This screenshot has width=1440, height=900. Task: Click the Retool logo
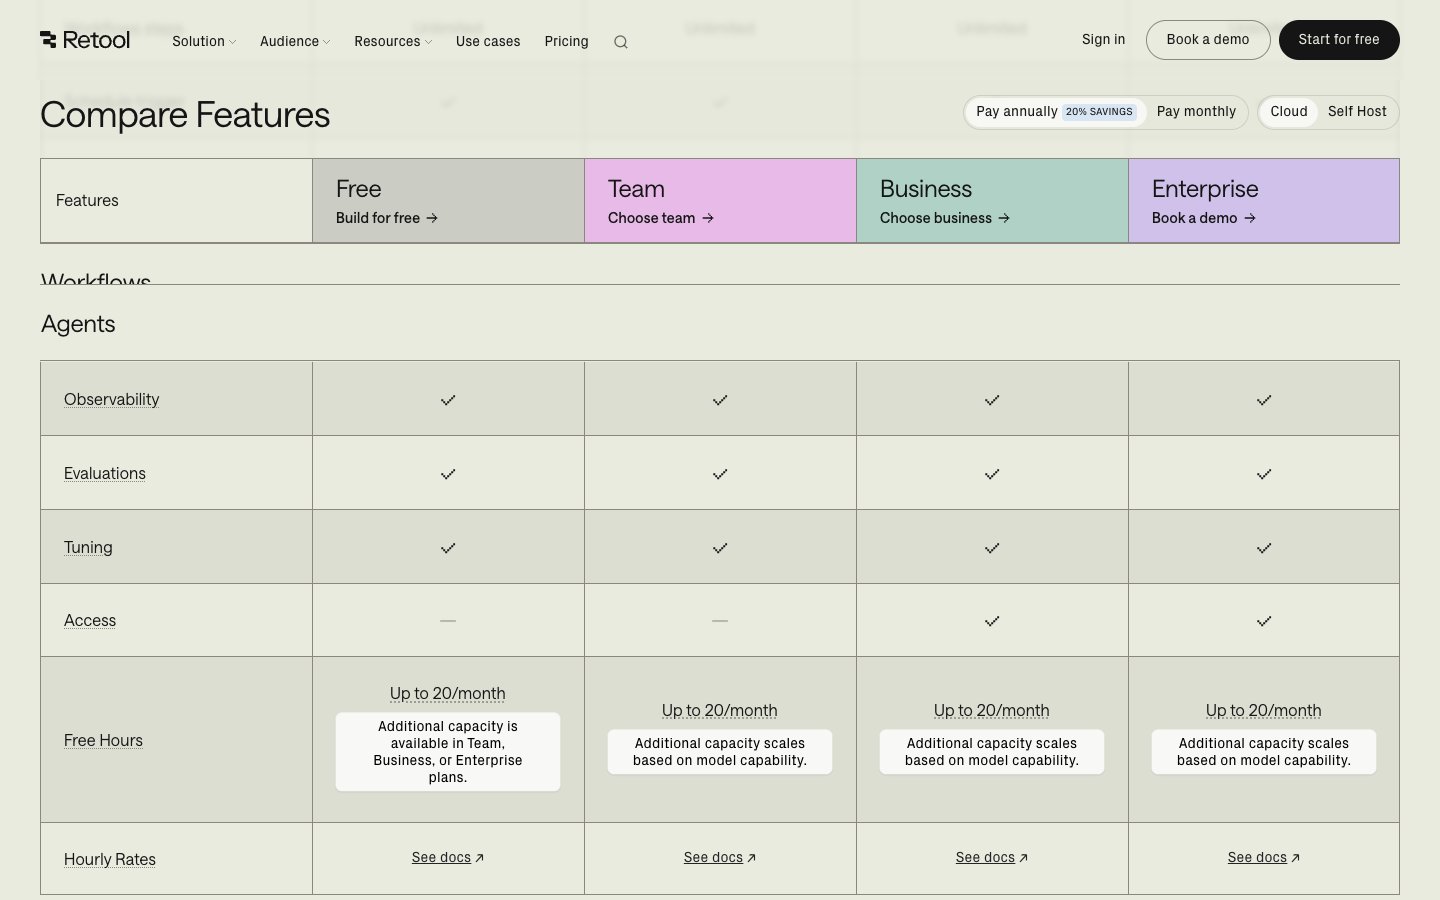pyautogui.click(x=85, y=40)
